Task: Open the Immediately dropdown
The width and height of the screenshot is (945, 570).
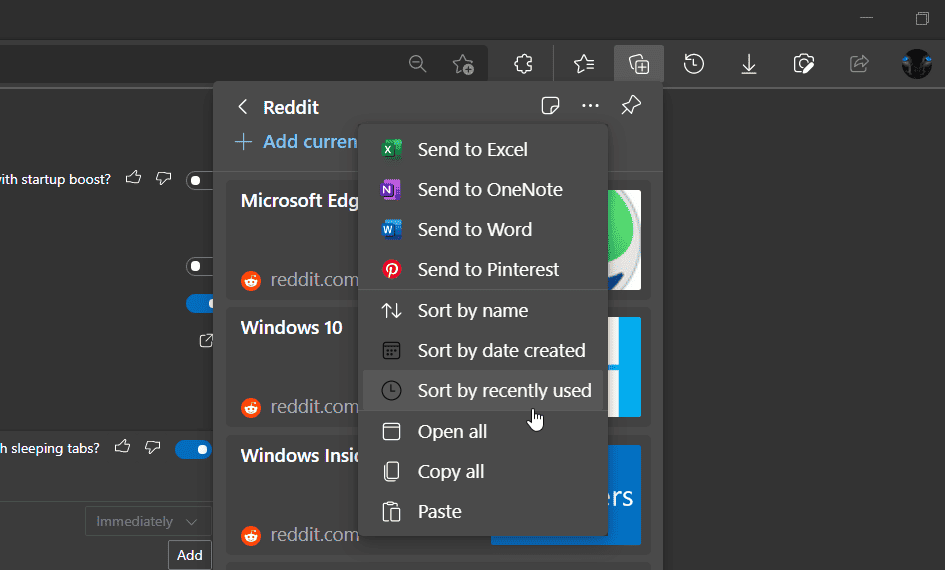Action: 148,521
